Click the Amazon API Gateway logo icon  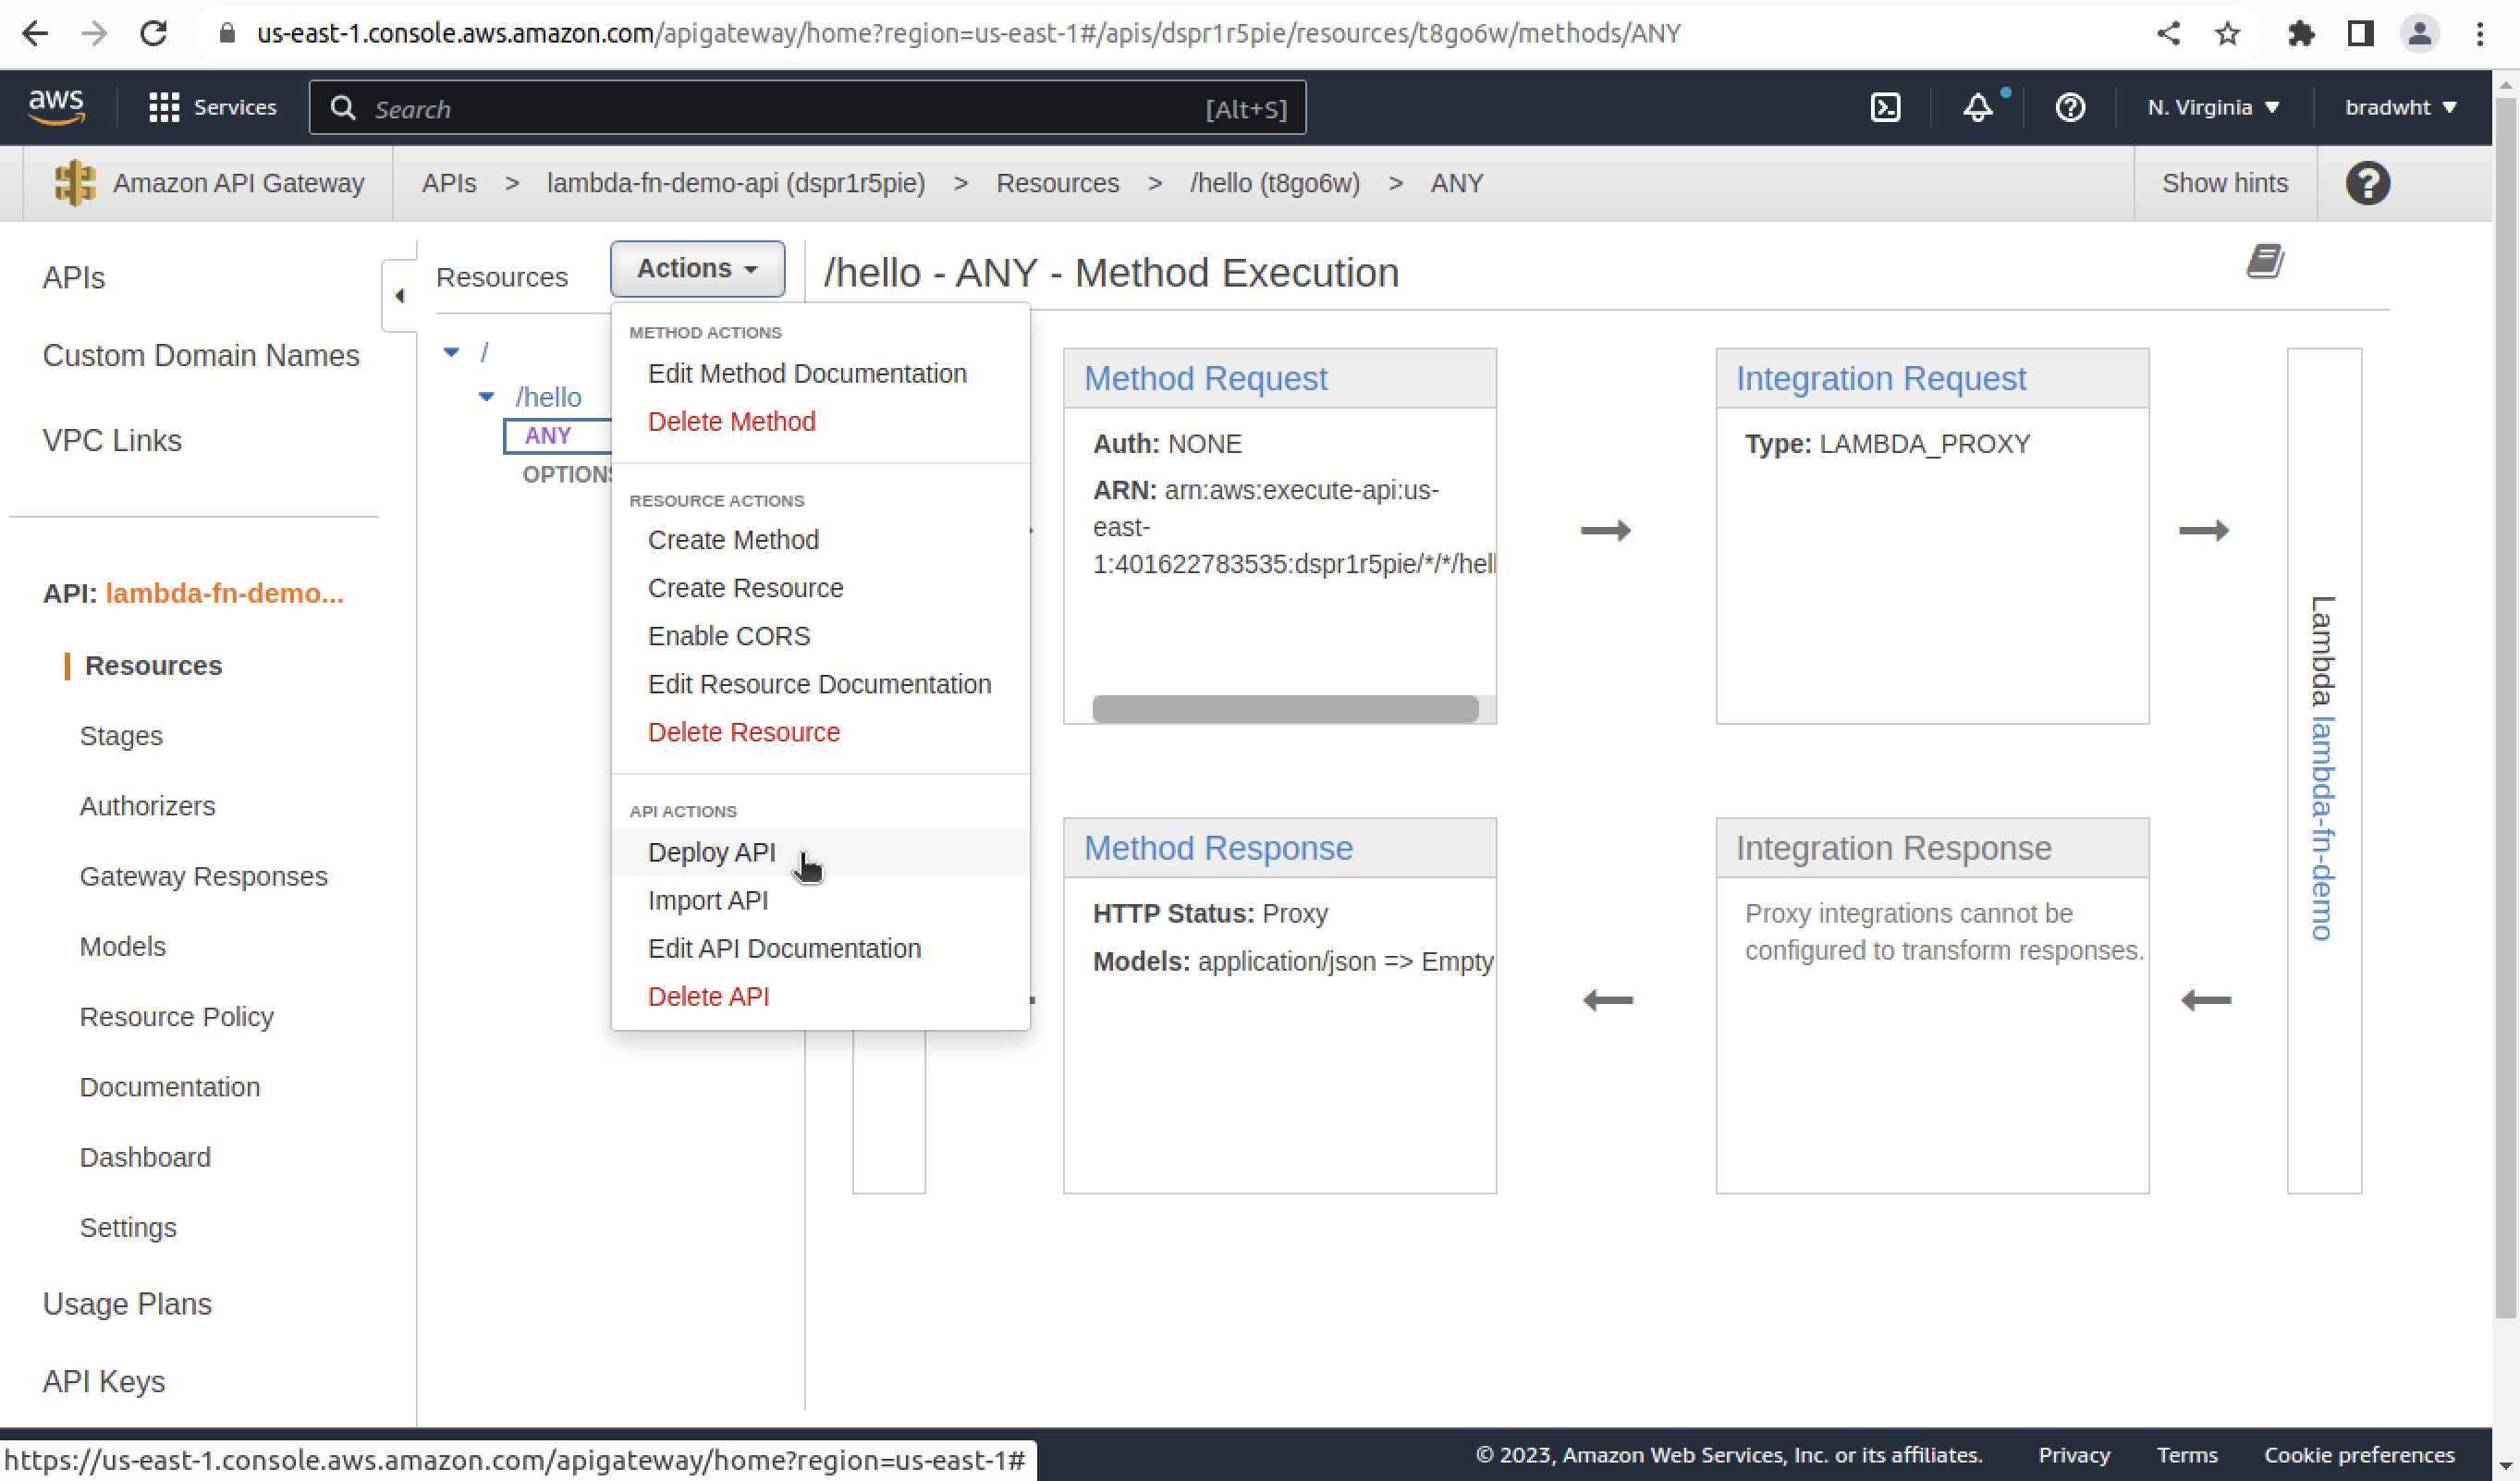click(x=75, y=183)
